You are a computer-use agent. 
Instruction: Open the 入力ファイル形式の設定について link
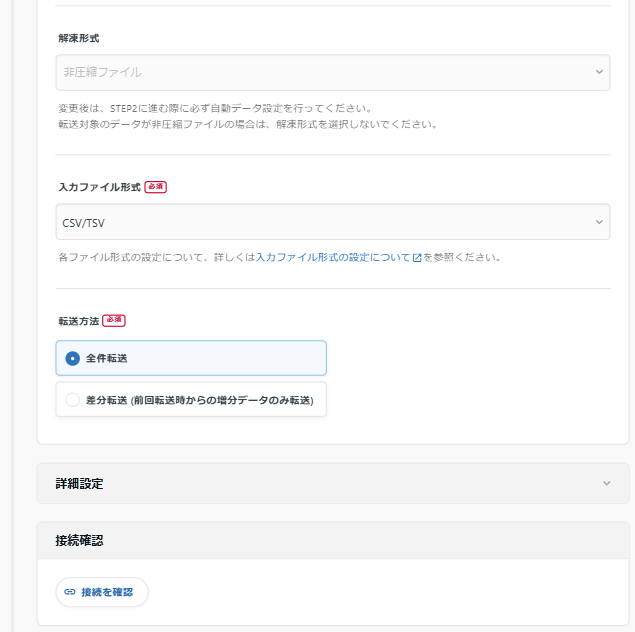click(x=333, y=257)
